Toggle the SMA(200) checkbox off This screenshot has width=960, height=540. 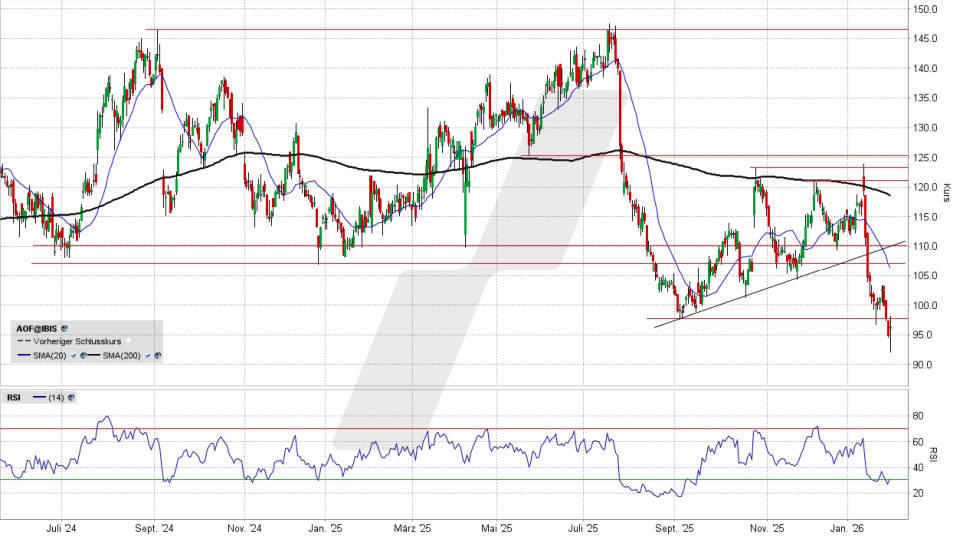[x=148, y=355]
